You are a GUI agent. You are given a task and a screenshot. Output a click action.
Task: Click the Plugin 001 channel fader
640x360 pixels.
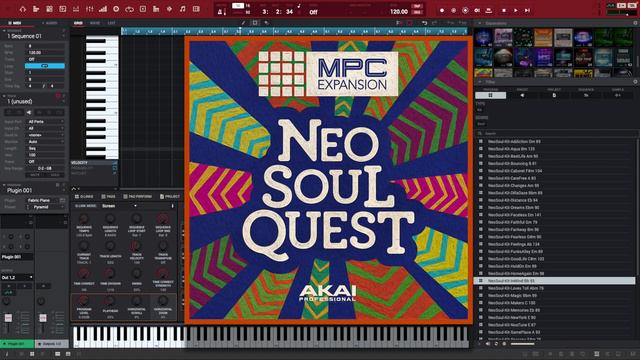tap(8, 318)
